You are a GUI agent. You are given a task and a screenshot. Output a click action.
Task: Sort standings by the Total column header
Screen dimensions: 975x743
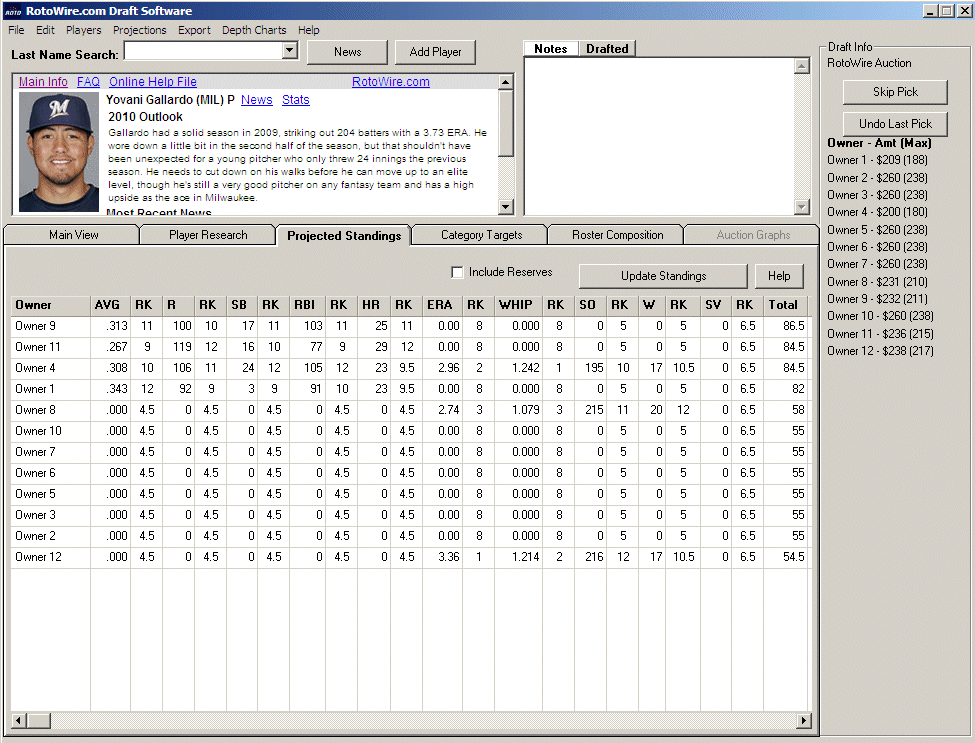pos(785,305)
